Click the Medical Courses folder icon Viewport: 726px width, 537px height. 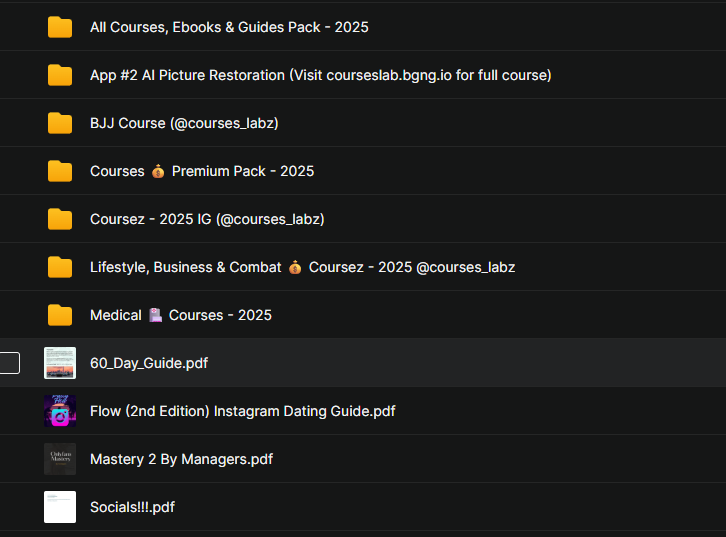[60, 315]
